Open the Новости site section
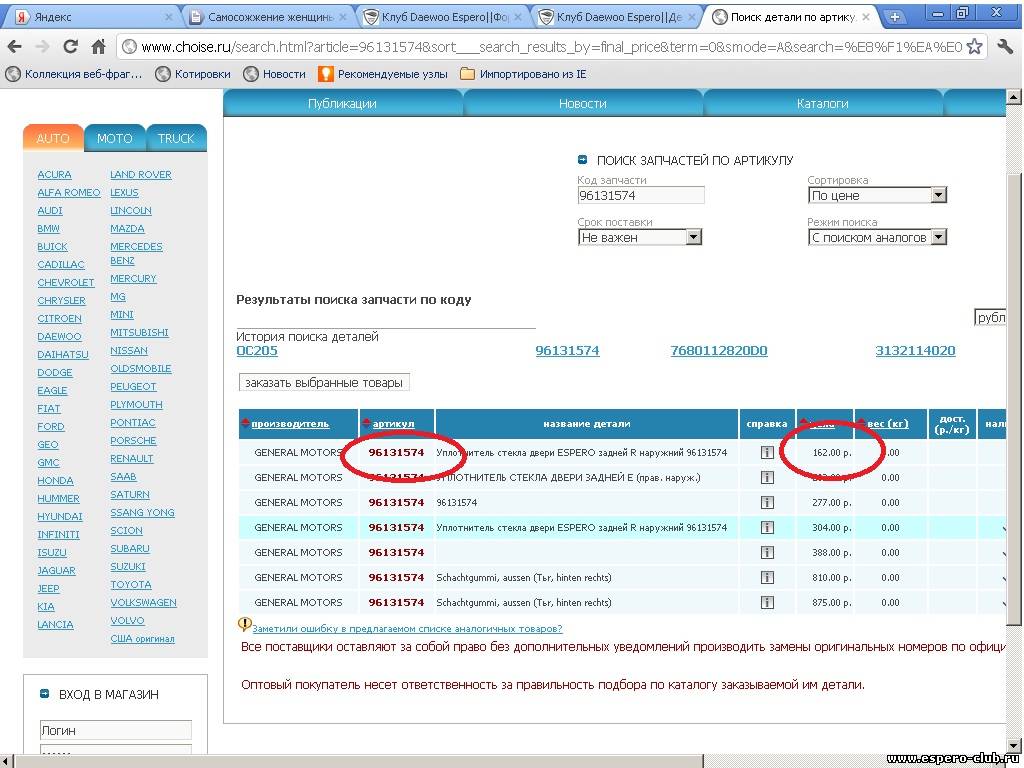1024x768 pixels. 583,103
